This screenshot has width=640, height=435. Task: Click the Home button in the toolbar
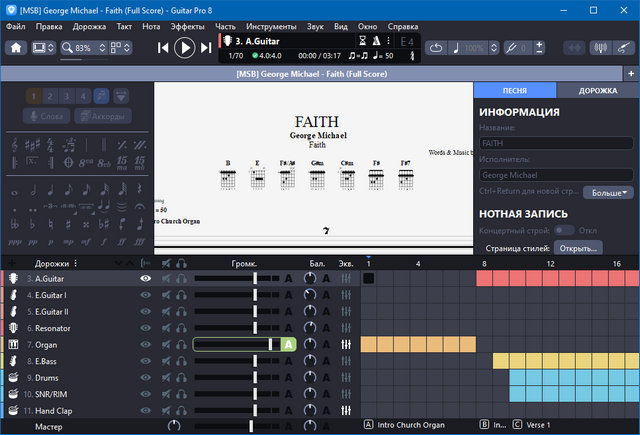tap(17, 47)
